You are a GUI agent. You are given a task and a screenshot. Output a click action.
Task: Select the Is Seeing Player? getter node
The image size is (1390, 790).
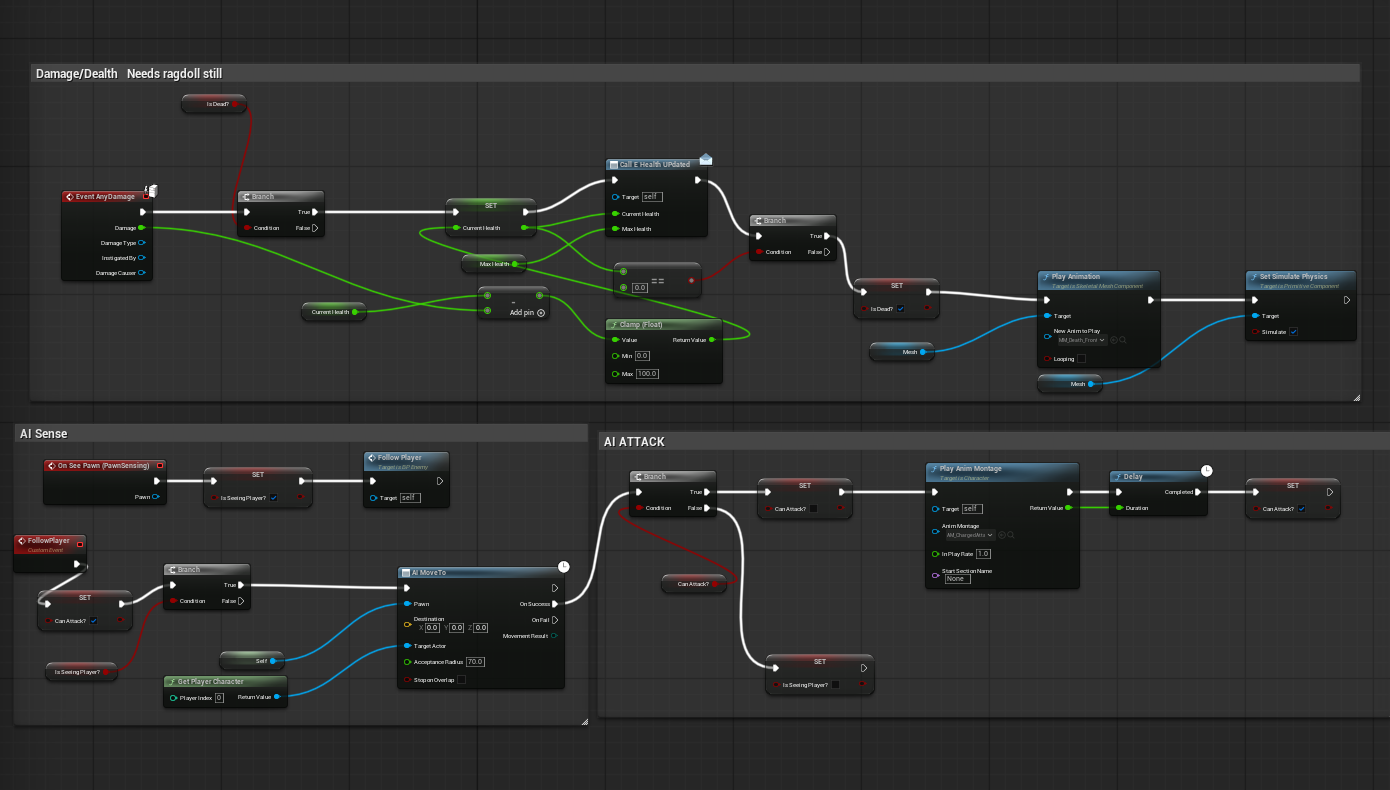click(82, 673)
